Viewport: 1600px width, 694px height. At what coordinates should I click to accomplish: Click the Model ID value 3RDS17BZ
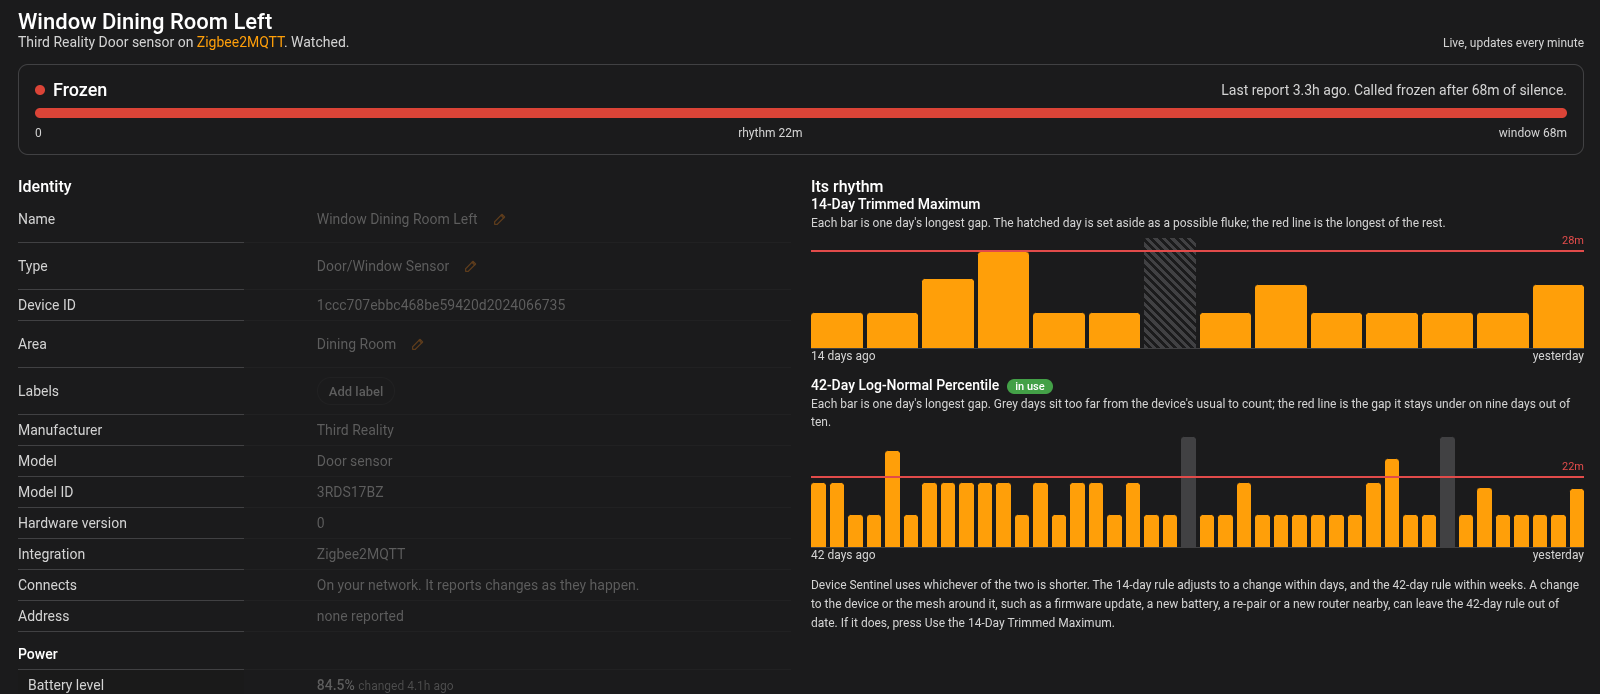(350, 492)
